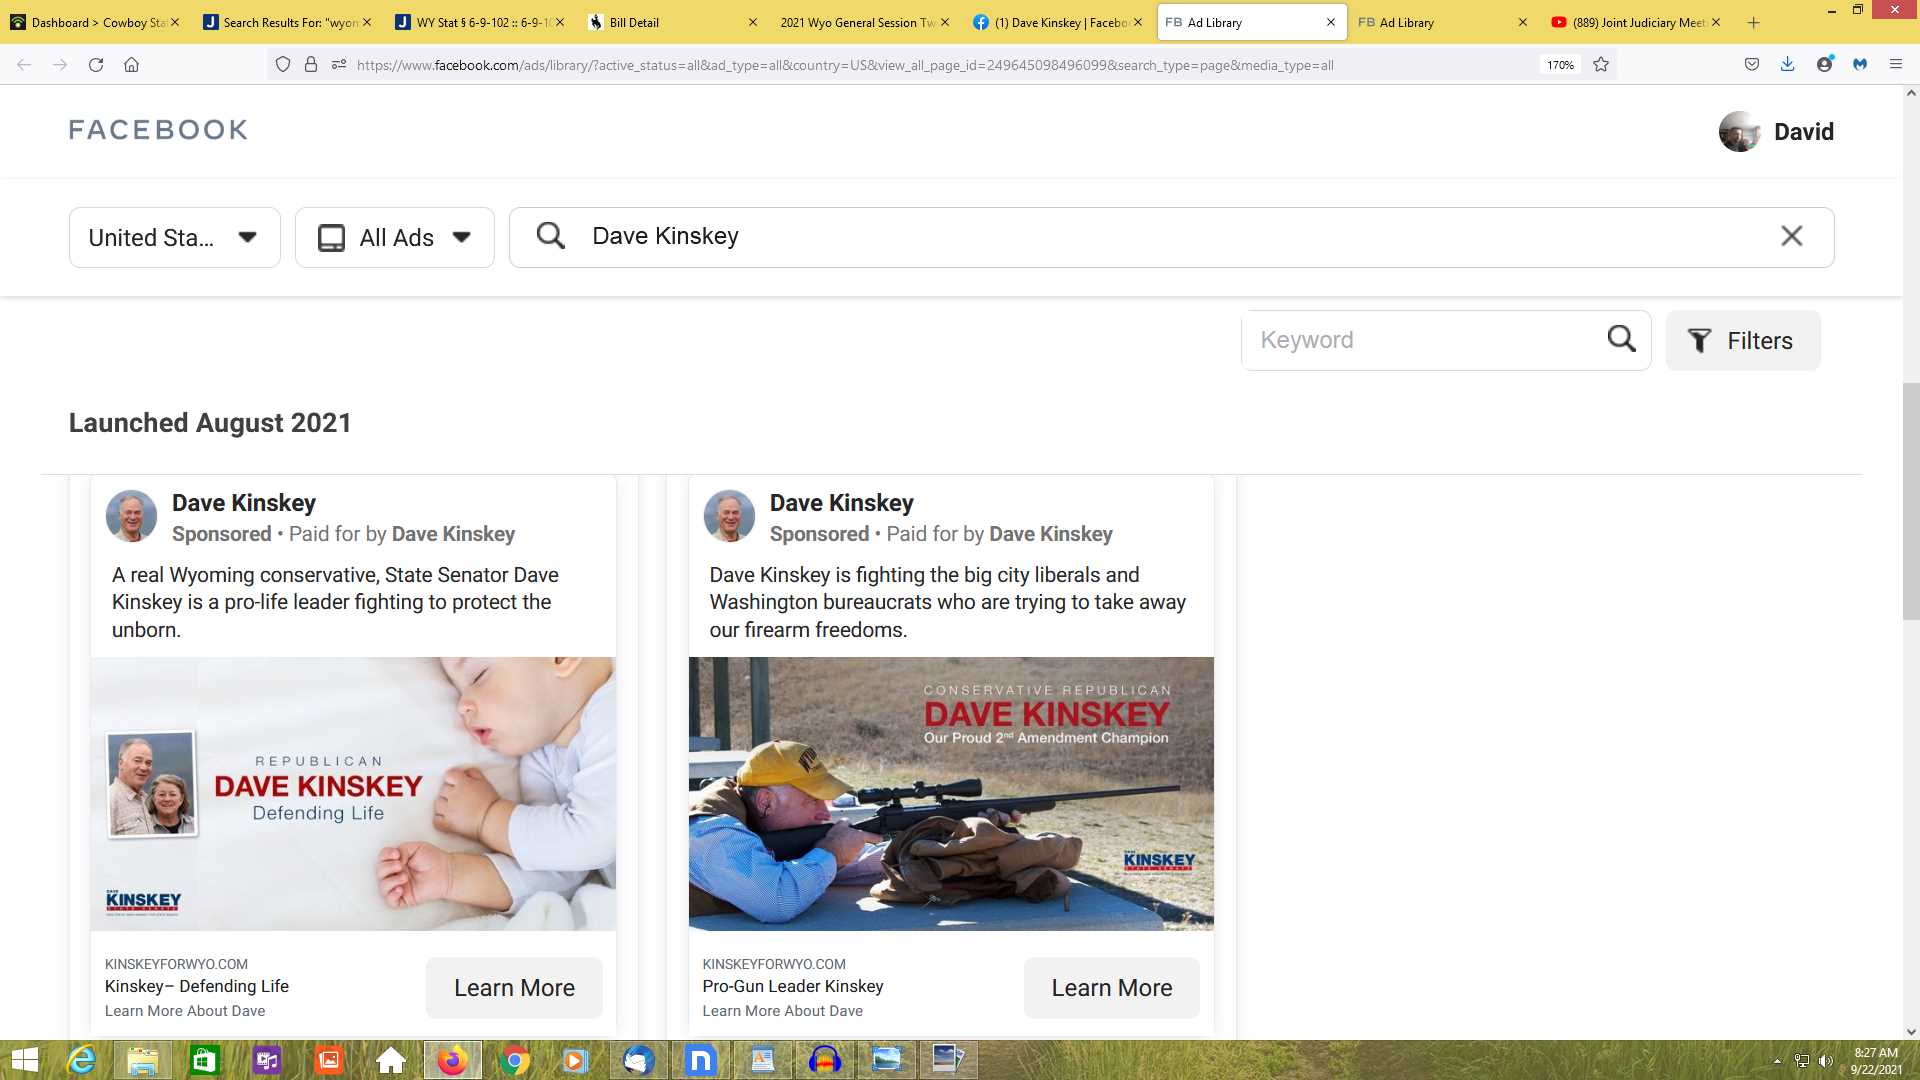Switch to the Joint Judiciary YouTube tab
1920x1080 pixels.
[x=1637, y=22]
